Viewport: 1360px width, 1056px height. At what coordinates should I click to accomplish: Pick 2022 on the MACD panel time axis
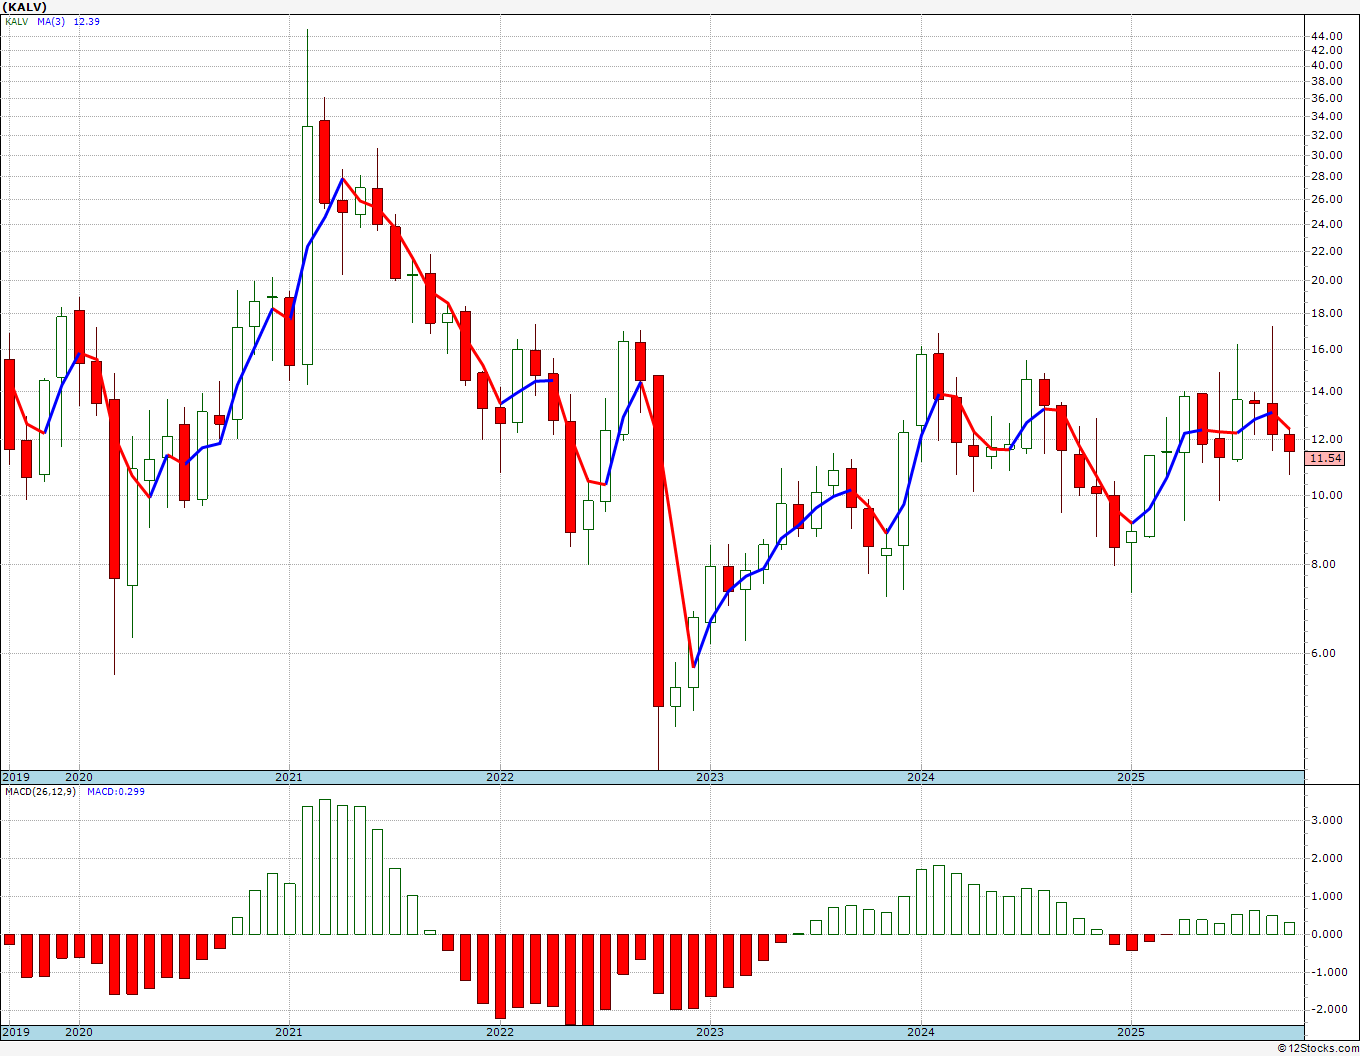[500, 1032]
